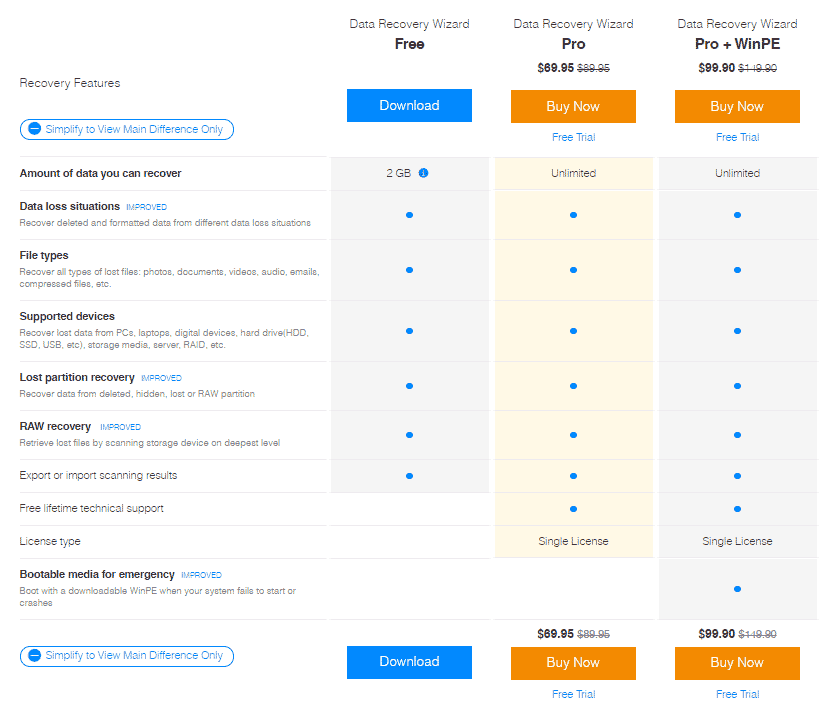Image resolution: width=824 pixels, height=704 pixels.
Task: Click IMPROVED badge next to RAW recovery
Action: click(x=120, y=427)
